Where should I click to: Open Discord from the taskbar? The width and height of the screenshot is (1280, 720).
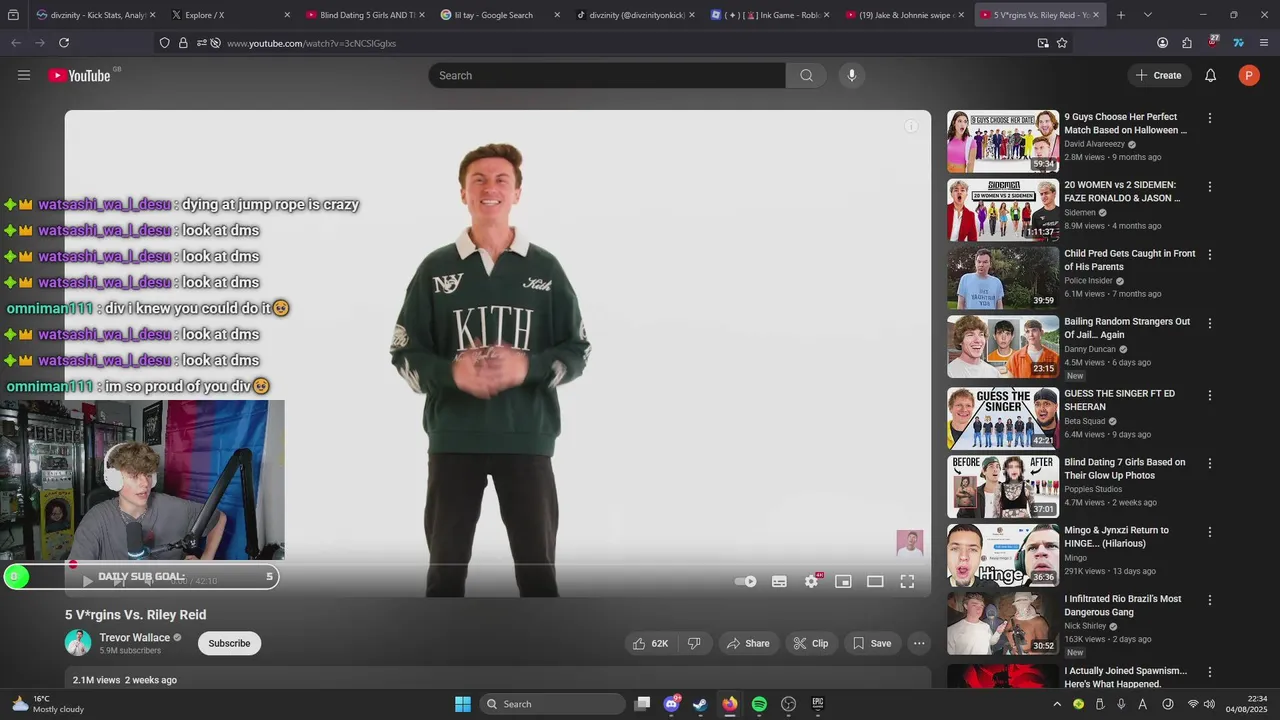671,704
